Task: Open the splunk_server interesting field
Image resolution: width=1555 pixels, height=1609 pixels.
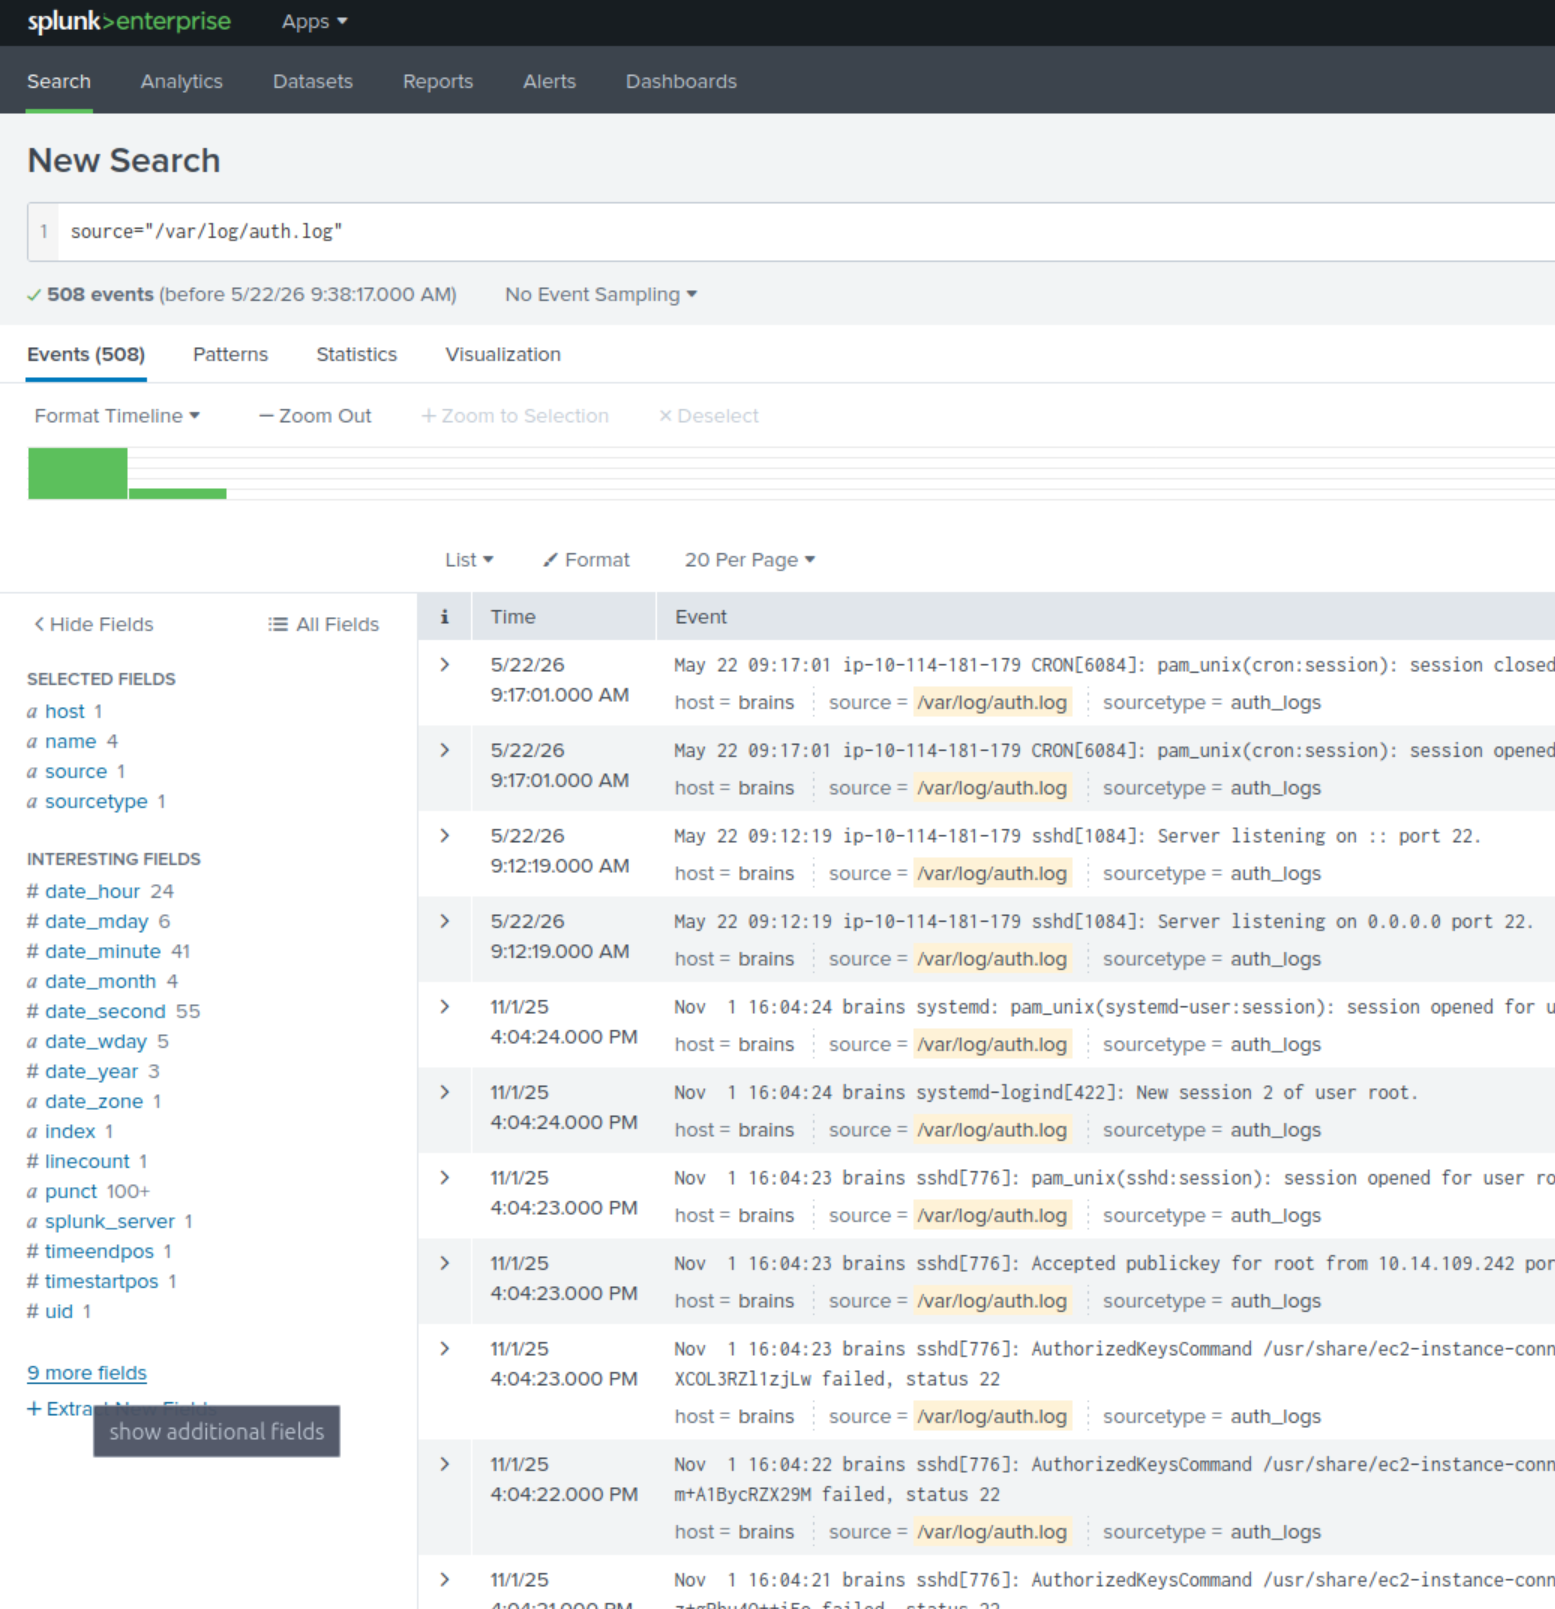Action: 110,1221
